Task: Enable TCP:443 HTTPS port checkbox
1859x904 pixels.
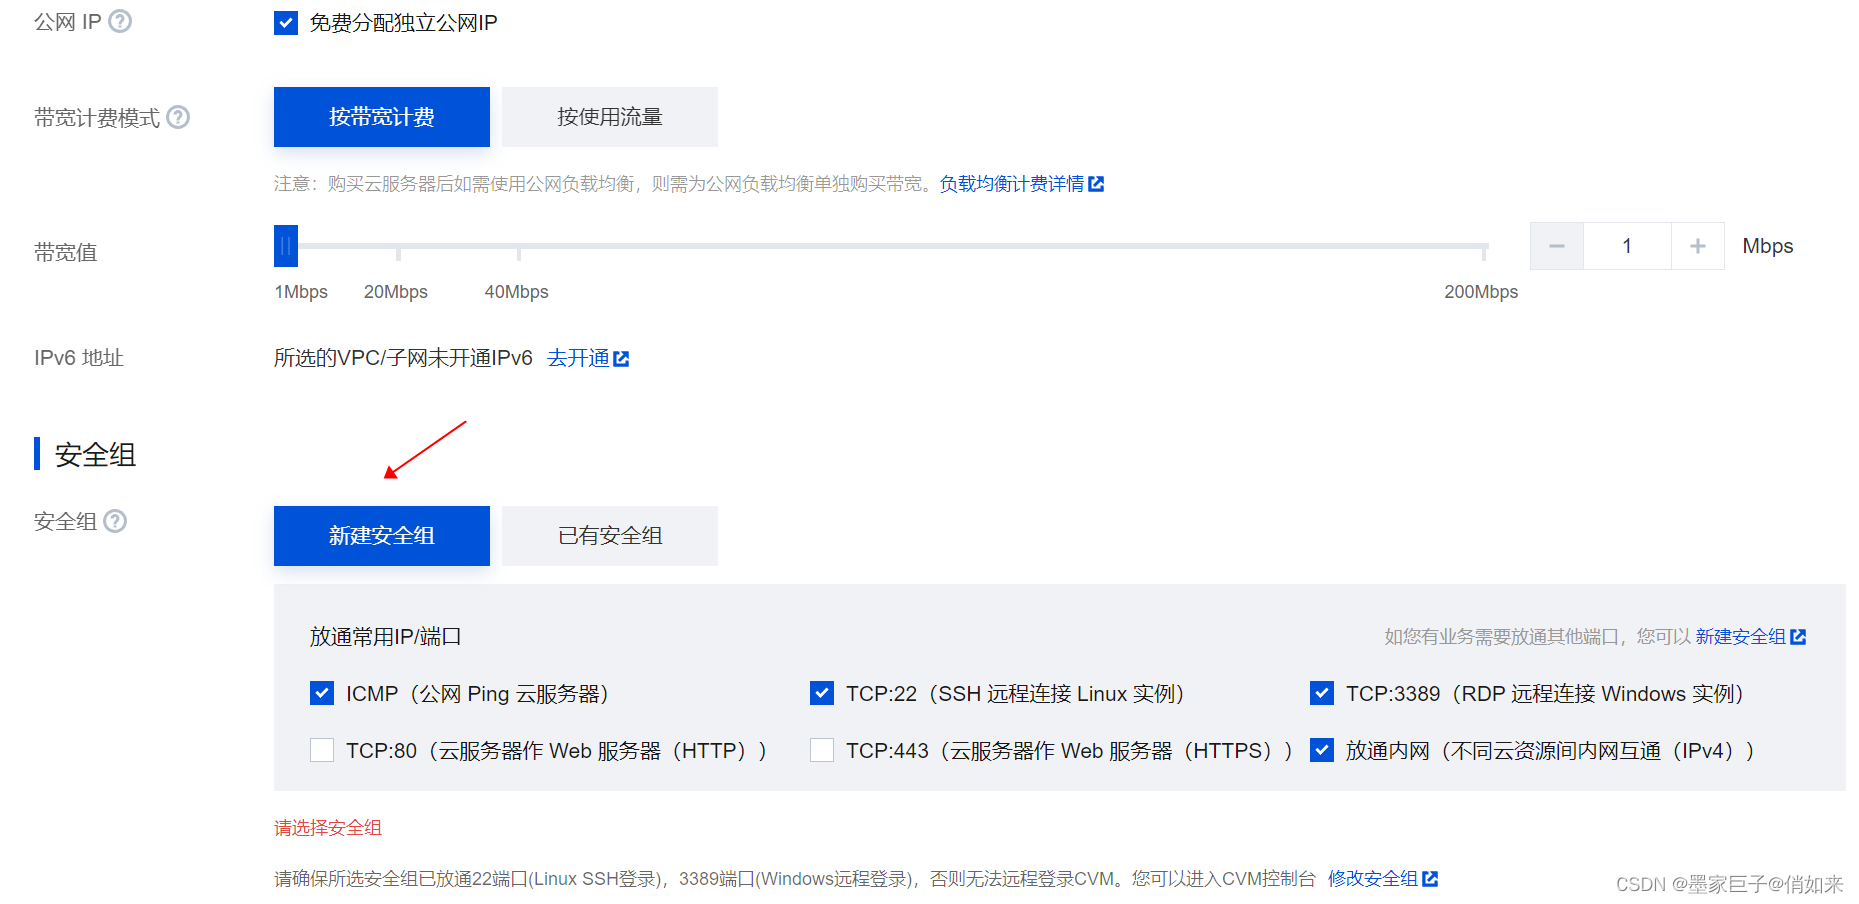Action: click(x=821, y=750)
